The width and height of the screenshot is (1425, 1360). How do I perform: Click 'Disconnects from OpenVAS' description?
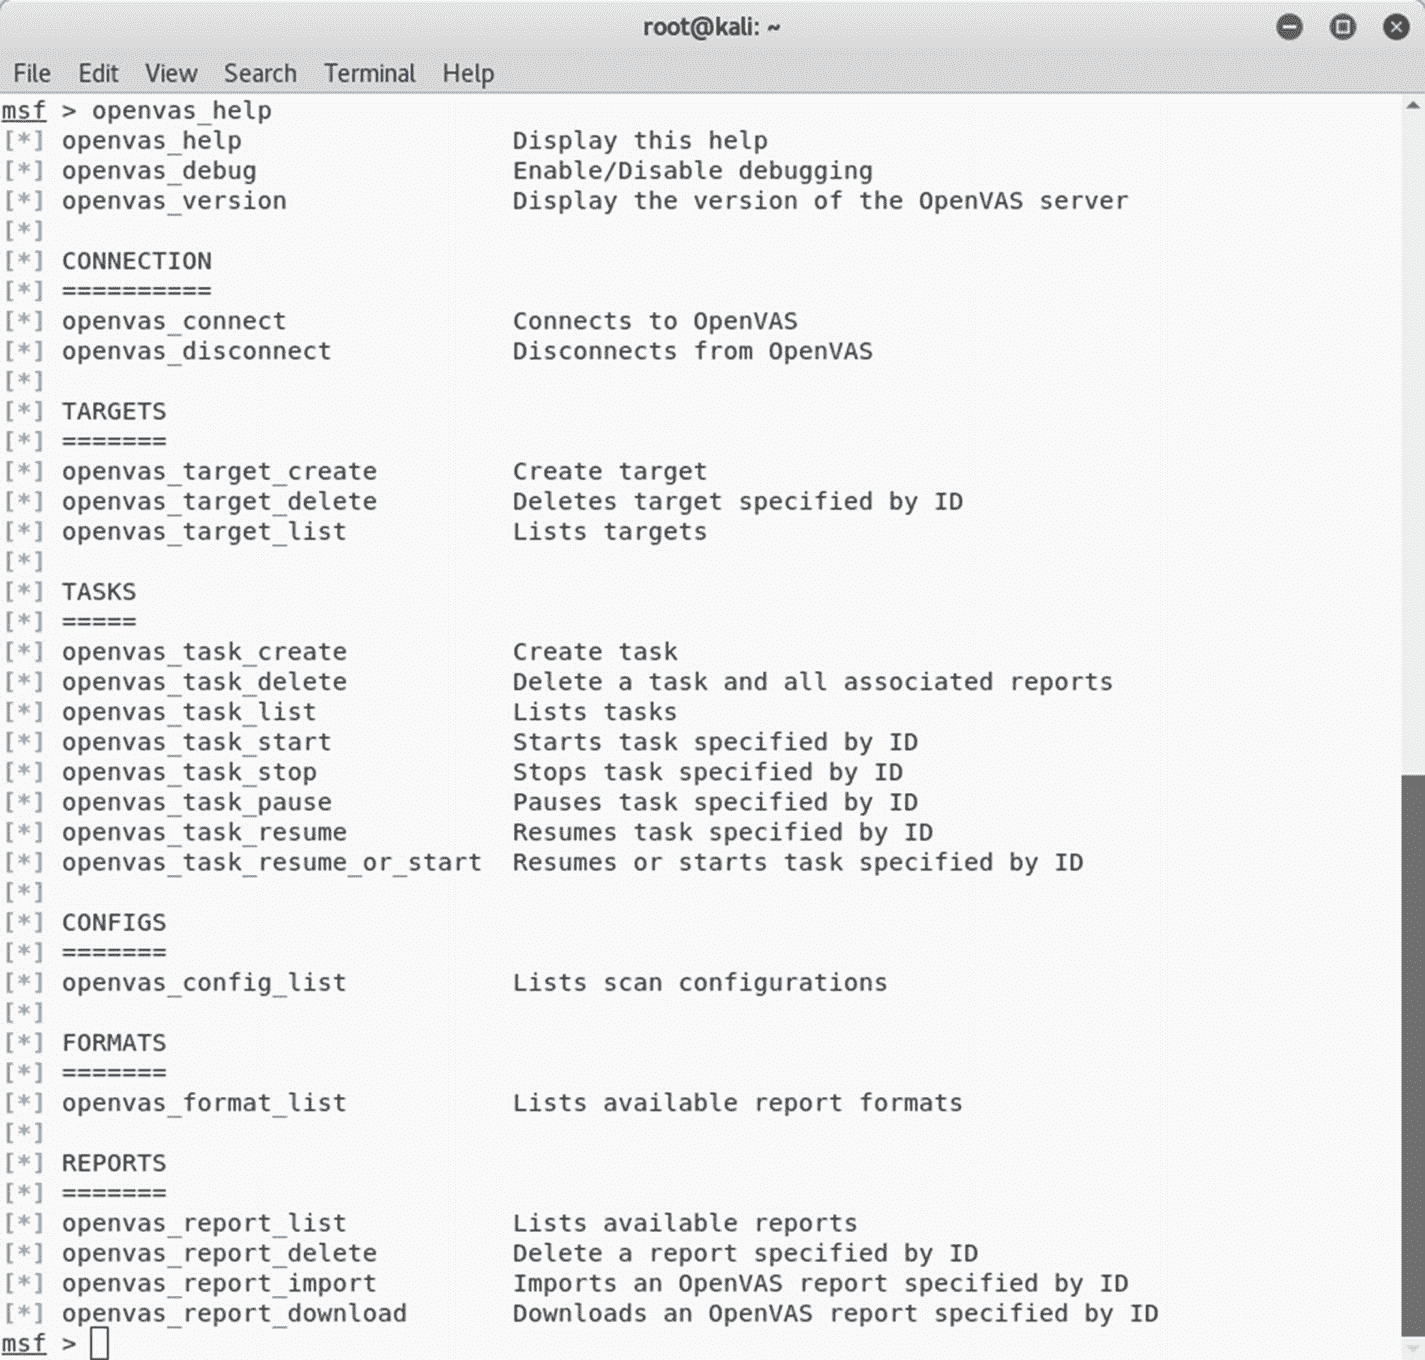click(692, 351)
